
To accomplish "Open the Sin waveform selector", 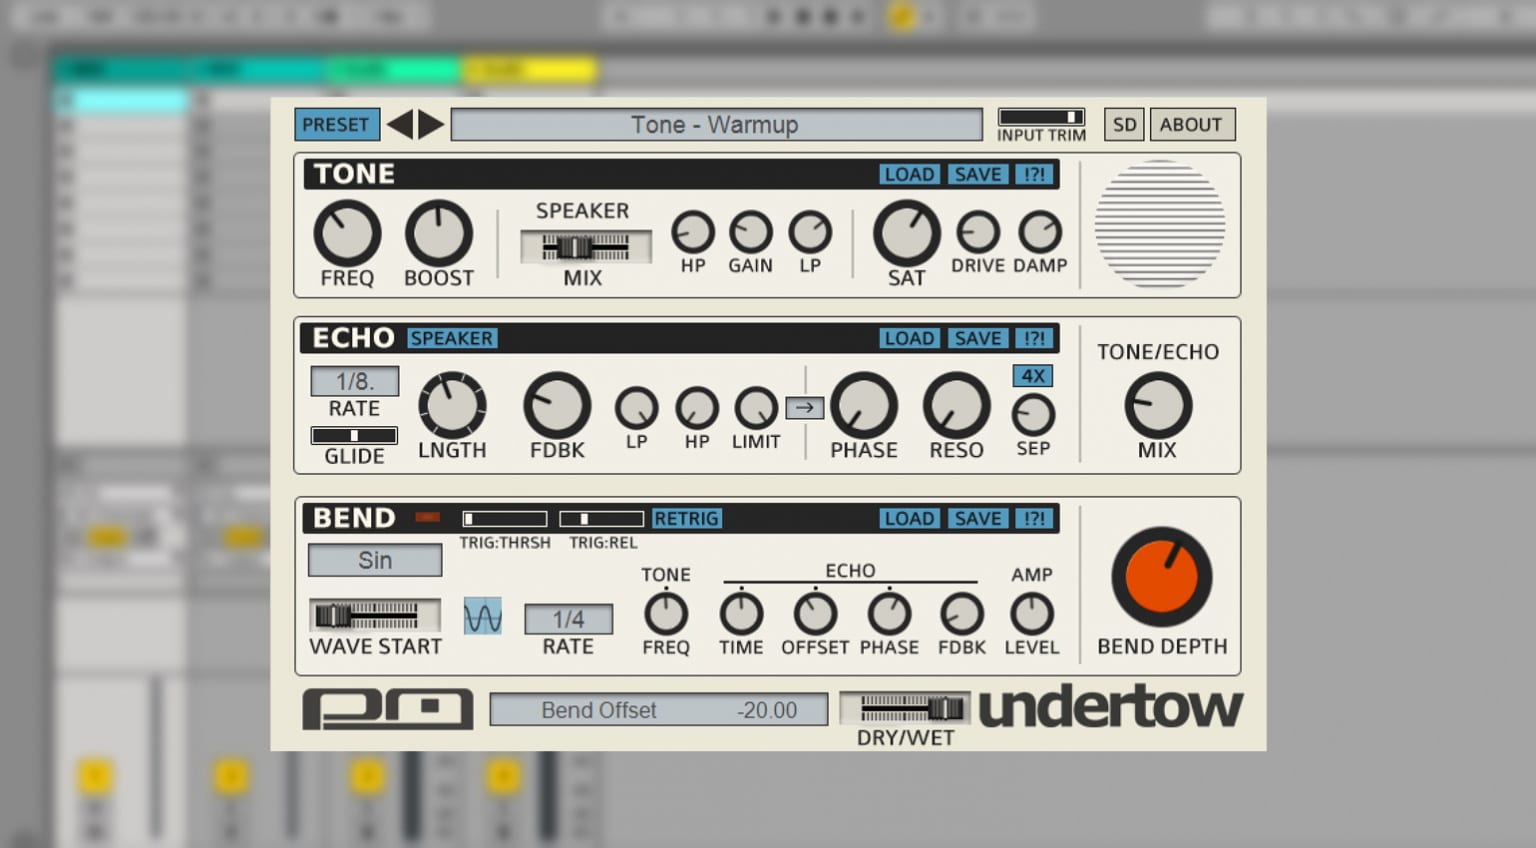I will tap(375, 561).
